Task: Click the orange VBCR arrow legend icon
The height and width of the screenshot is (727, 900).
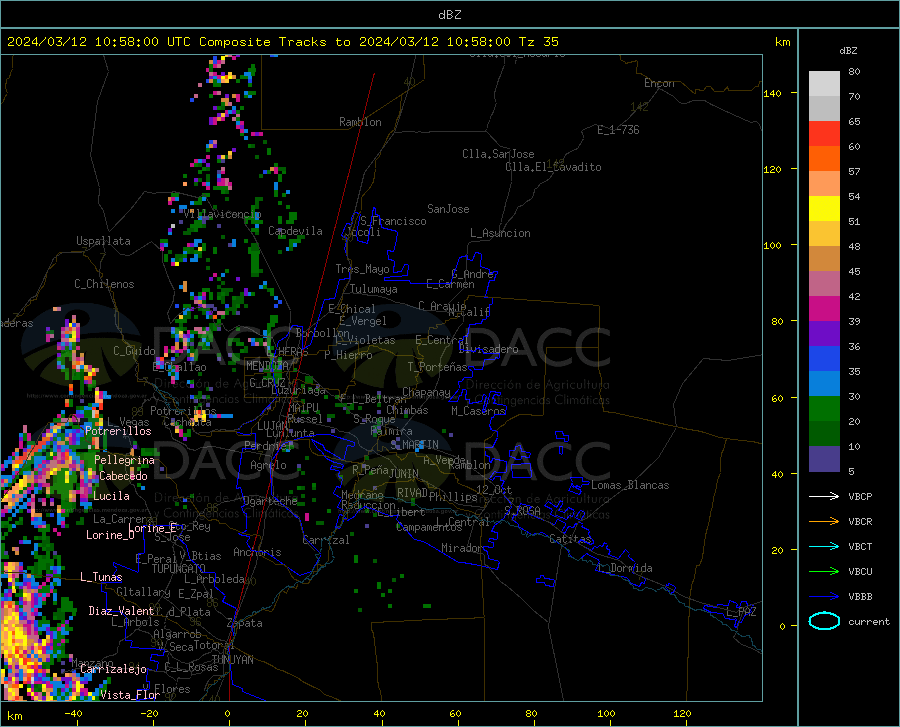Action: 824,521
